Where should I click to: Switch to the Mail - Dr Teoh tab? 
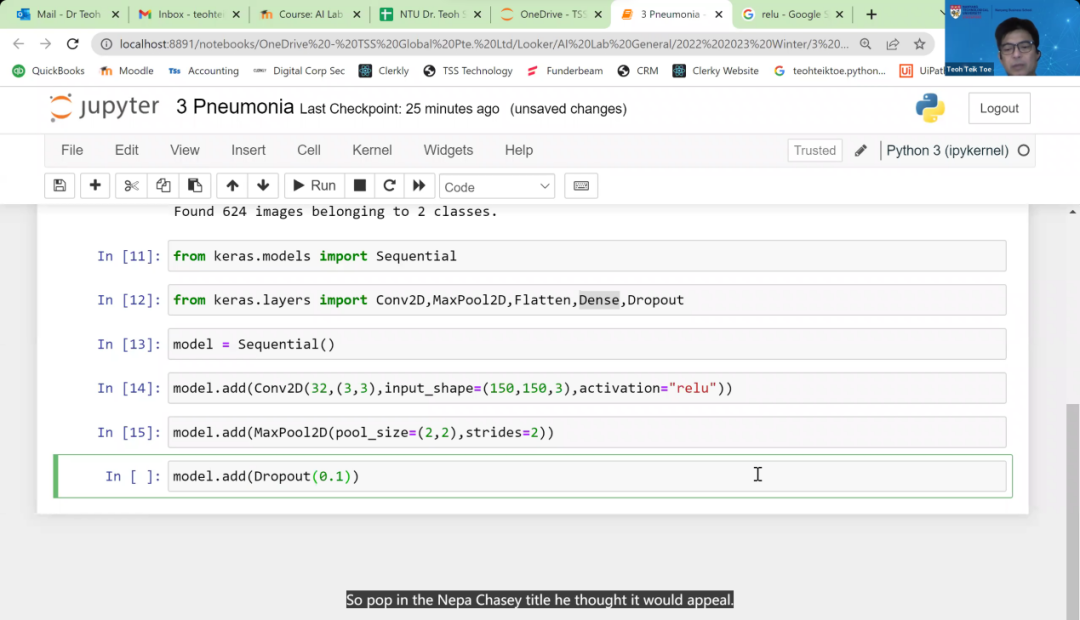point(67,14)
